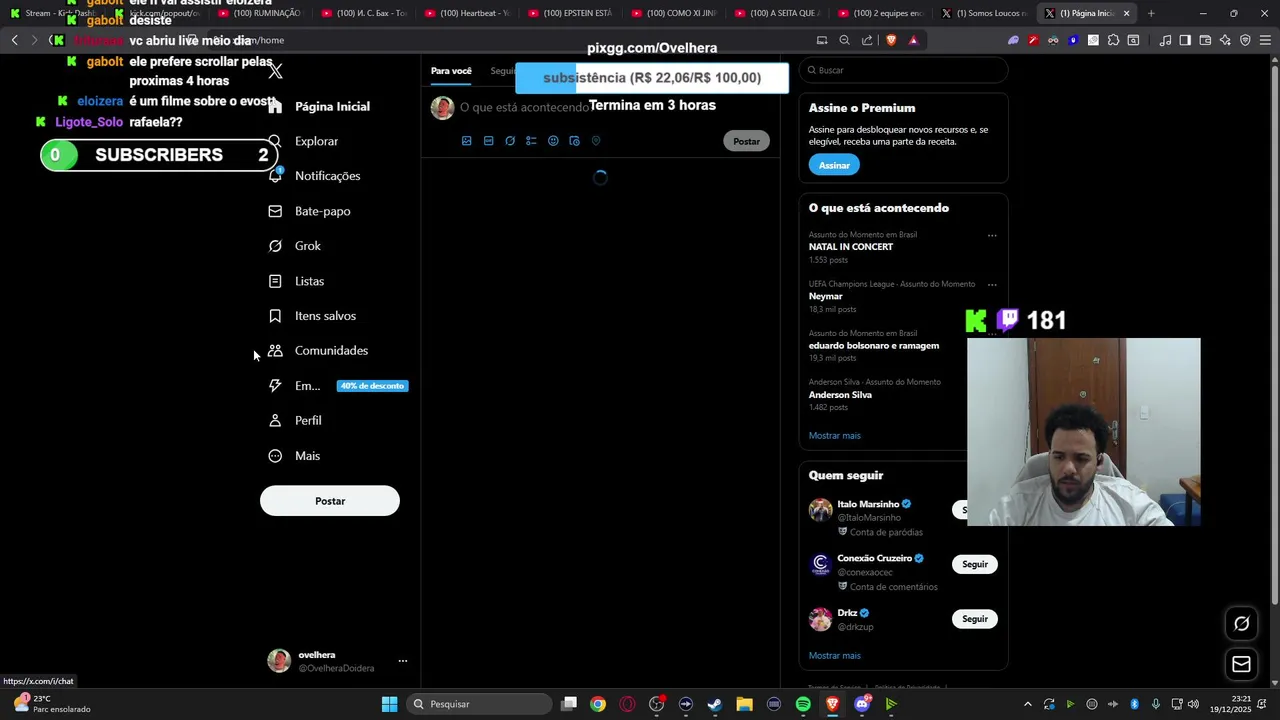Click the zoom magnifier icon in address bar
The image size is (1280, 720).
pos(844,40)
